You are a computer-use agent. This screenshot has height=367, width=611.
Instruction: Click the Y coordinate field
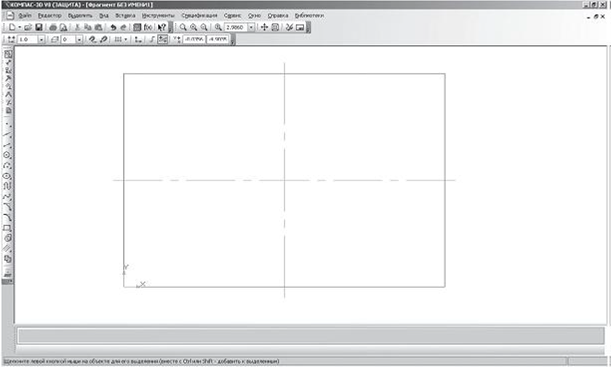218,39
